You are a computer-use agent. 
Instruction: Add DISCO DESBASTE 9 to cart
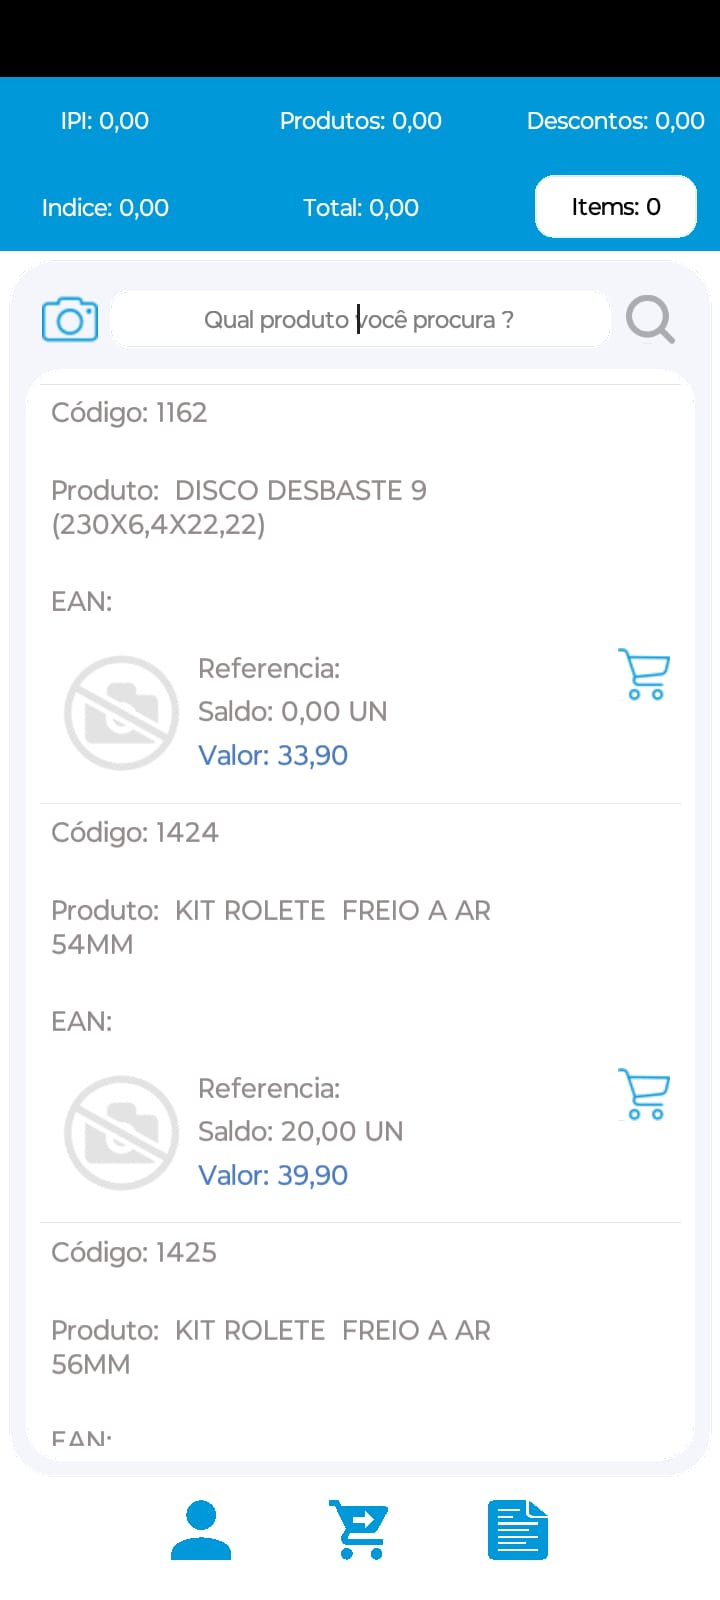644,674
